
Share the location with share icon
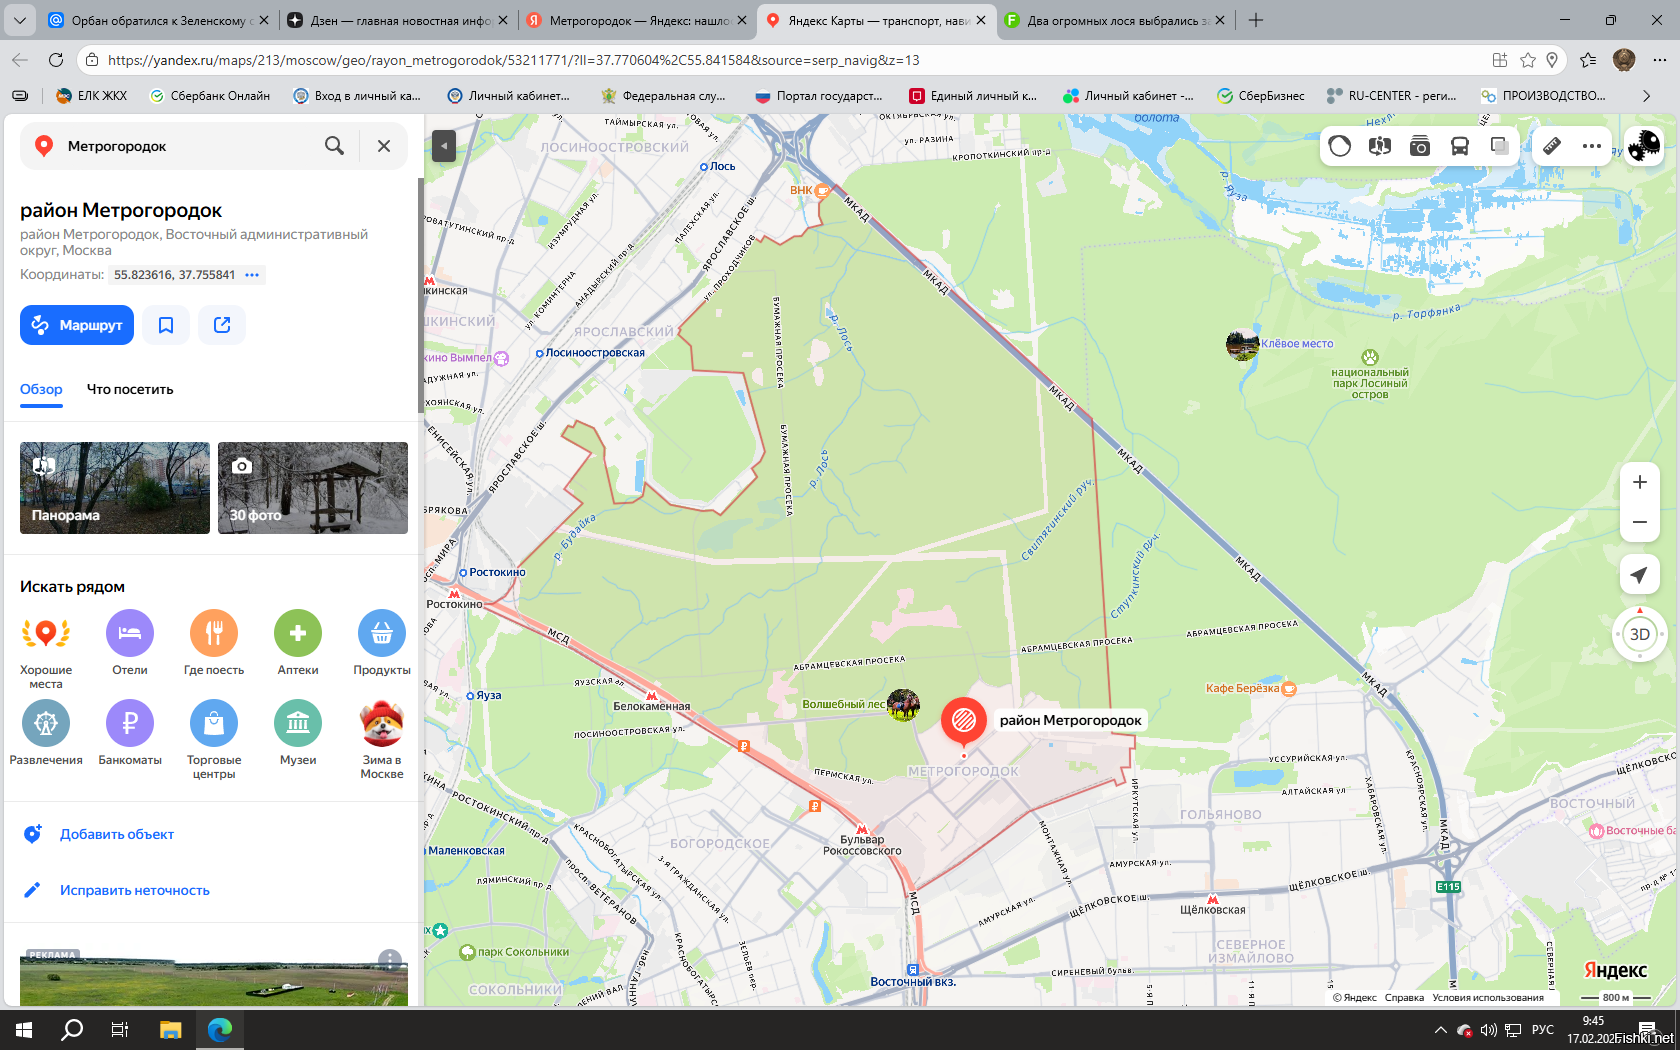222,325
